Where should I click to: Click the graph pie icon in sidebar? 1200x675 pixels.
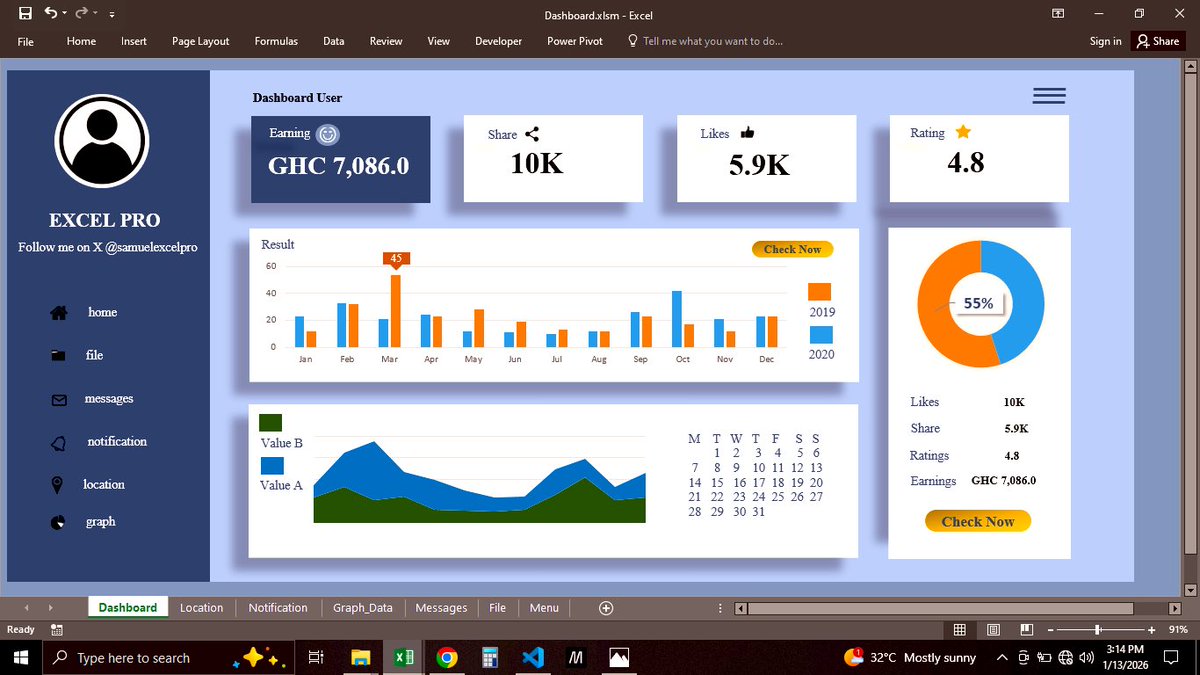(x=58, y=522)
